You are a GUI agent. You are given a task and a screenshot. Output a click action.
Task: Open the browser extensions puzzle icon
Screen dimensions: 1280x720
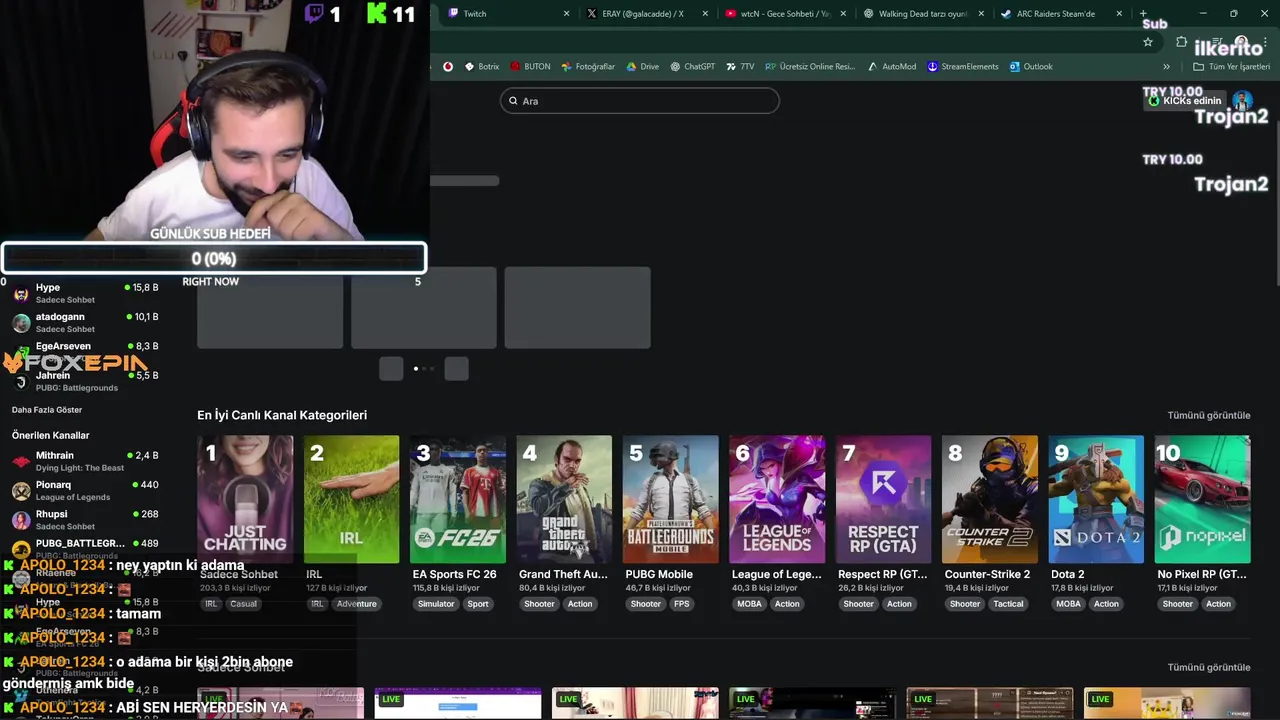(1181, 42)
